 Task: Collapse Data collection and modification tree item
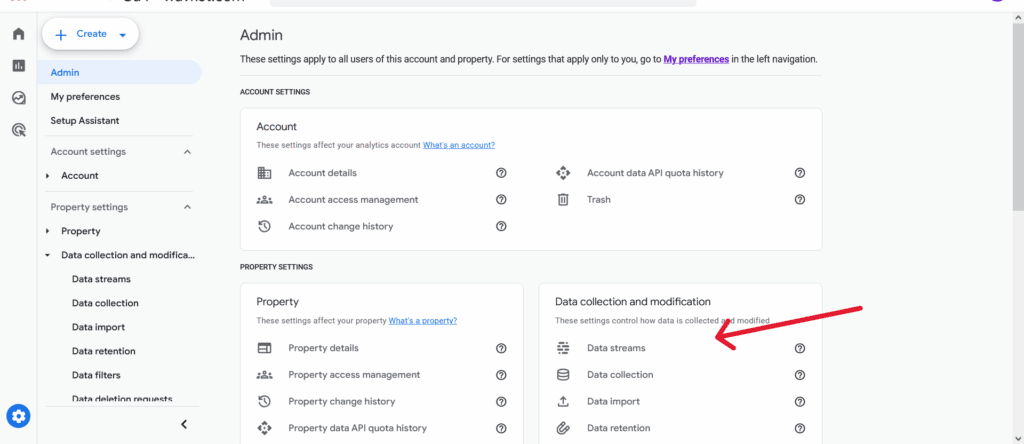coord(48,255)
